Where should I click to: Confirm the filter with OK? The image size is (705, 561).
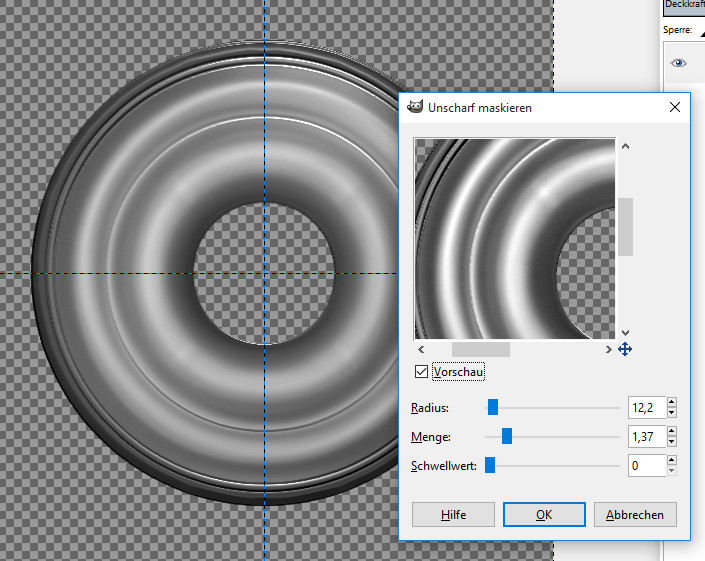(x=544, y=514)
